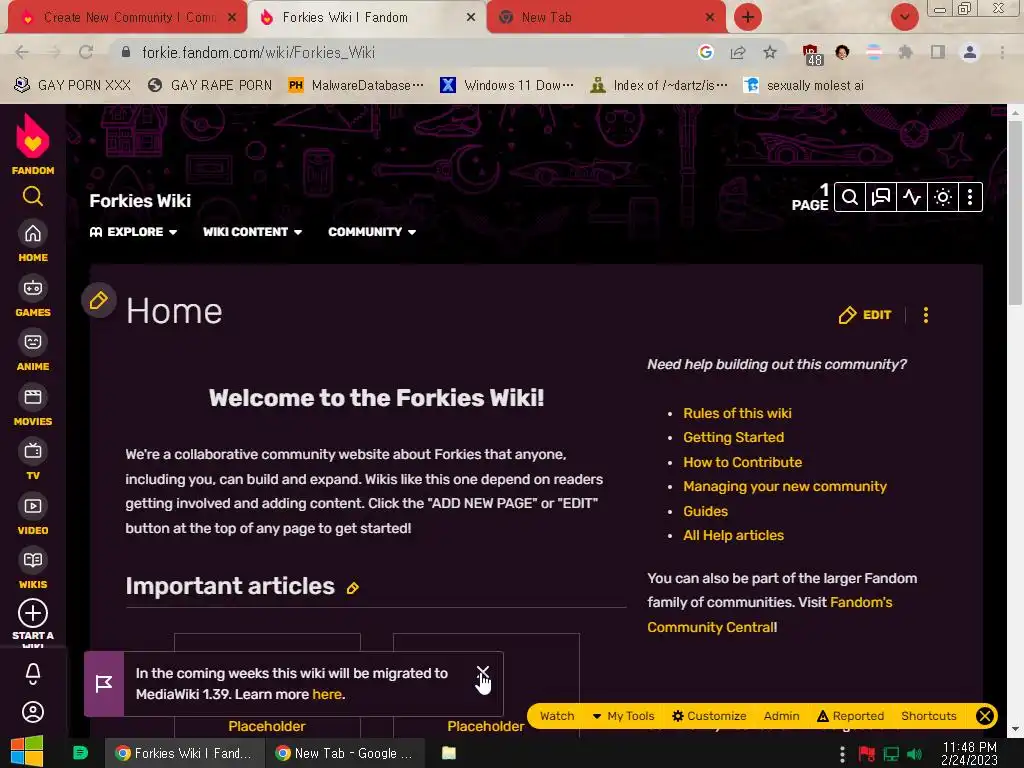Open MalwareDatabase bookmark
The width and height of the screenshot is (1024, 768).
[356, 85]
